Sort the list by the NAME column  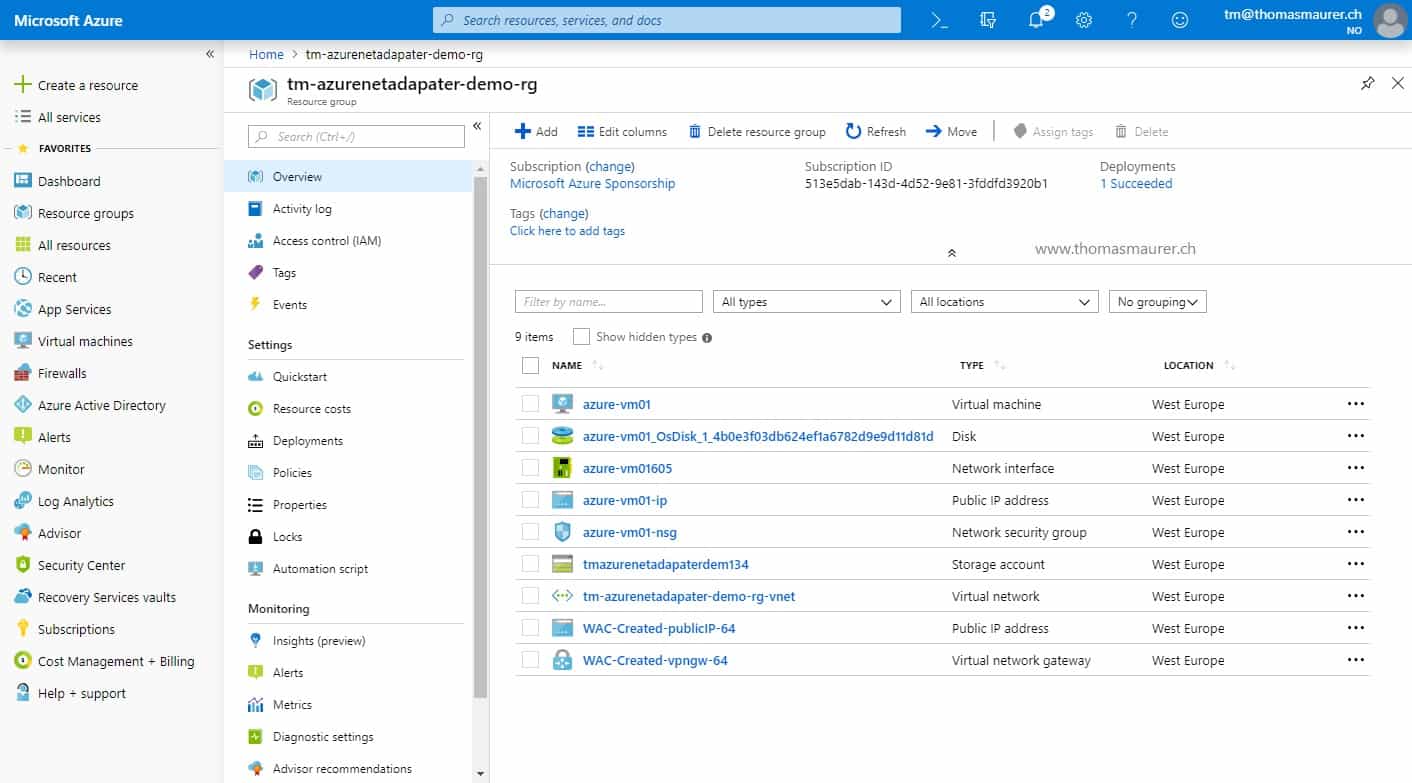(x=567, y=366)
